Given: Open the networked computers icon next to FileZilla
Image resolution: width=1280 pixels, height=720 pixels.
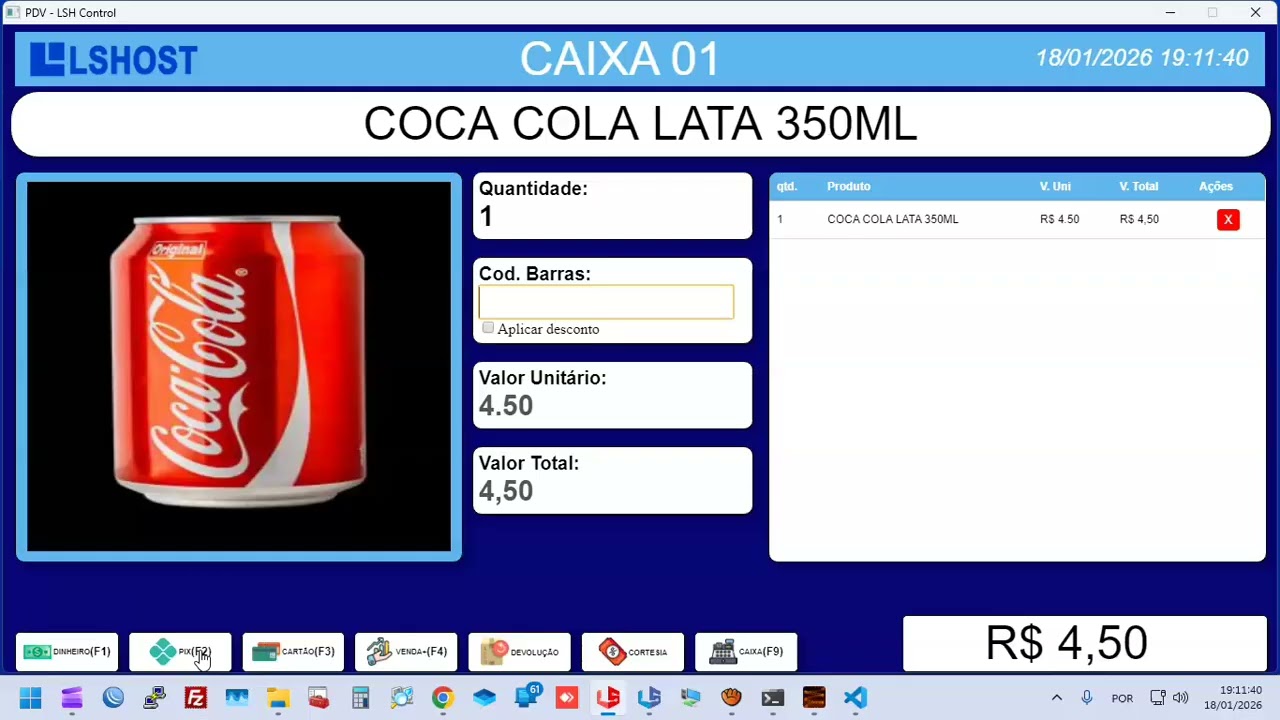Looking at the screenshot, I should (x=154, y=698).
